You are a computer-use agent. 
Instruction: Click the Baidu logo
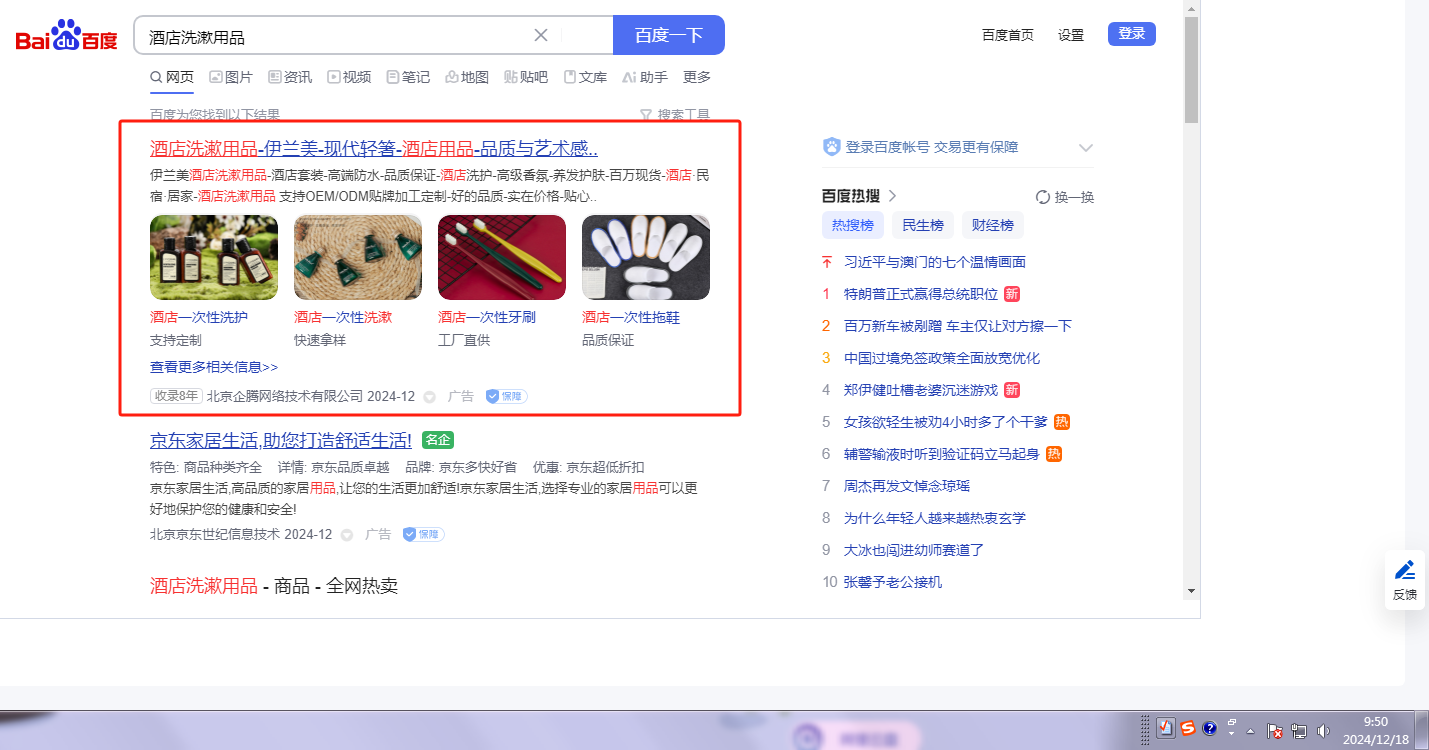coord(66,35)
